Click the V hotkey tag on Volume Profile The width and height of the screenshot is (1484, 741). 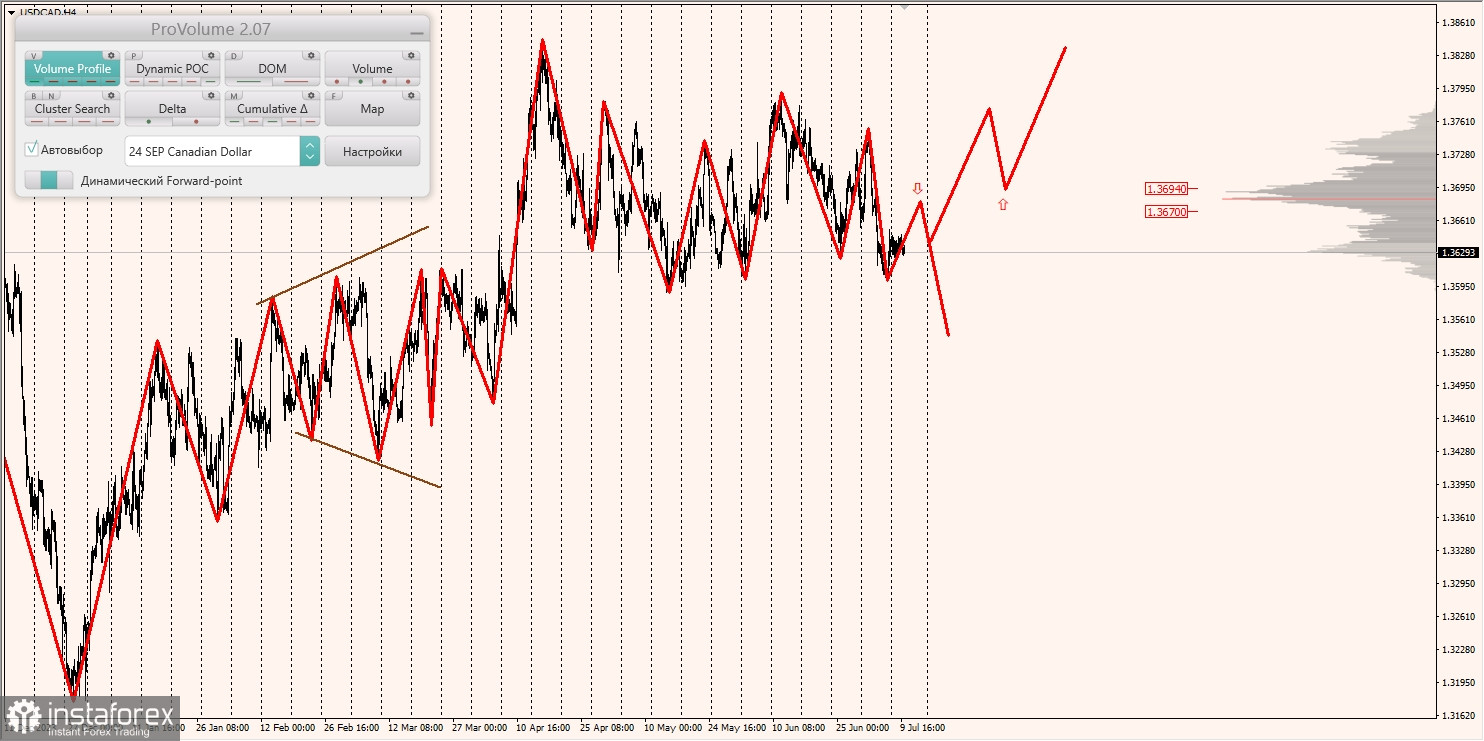34,56
